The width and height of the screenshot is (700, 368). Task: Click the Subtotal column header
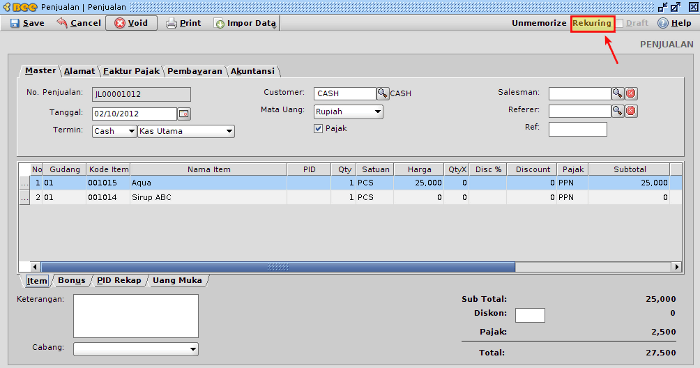tap(629, 169)
